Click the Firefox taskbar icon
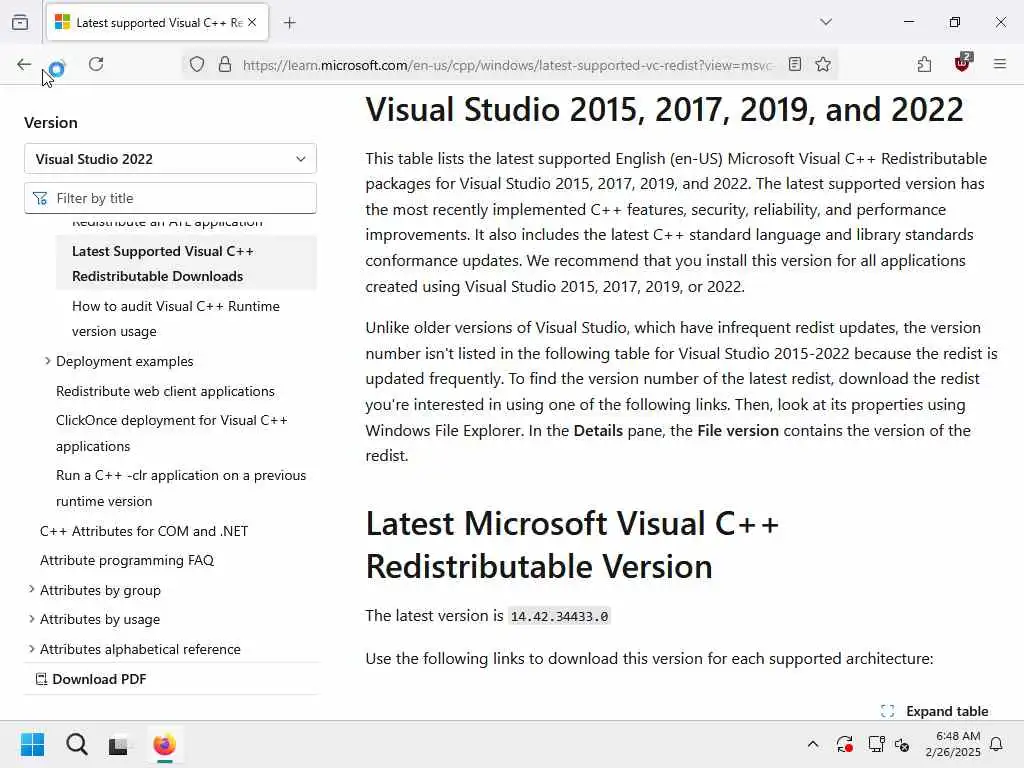The height and width of the screenshot is (768, 1024). (x=165, y=744)
